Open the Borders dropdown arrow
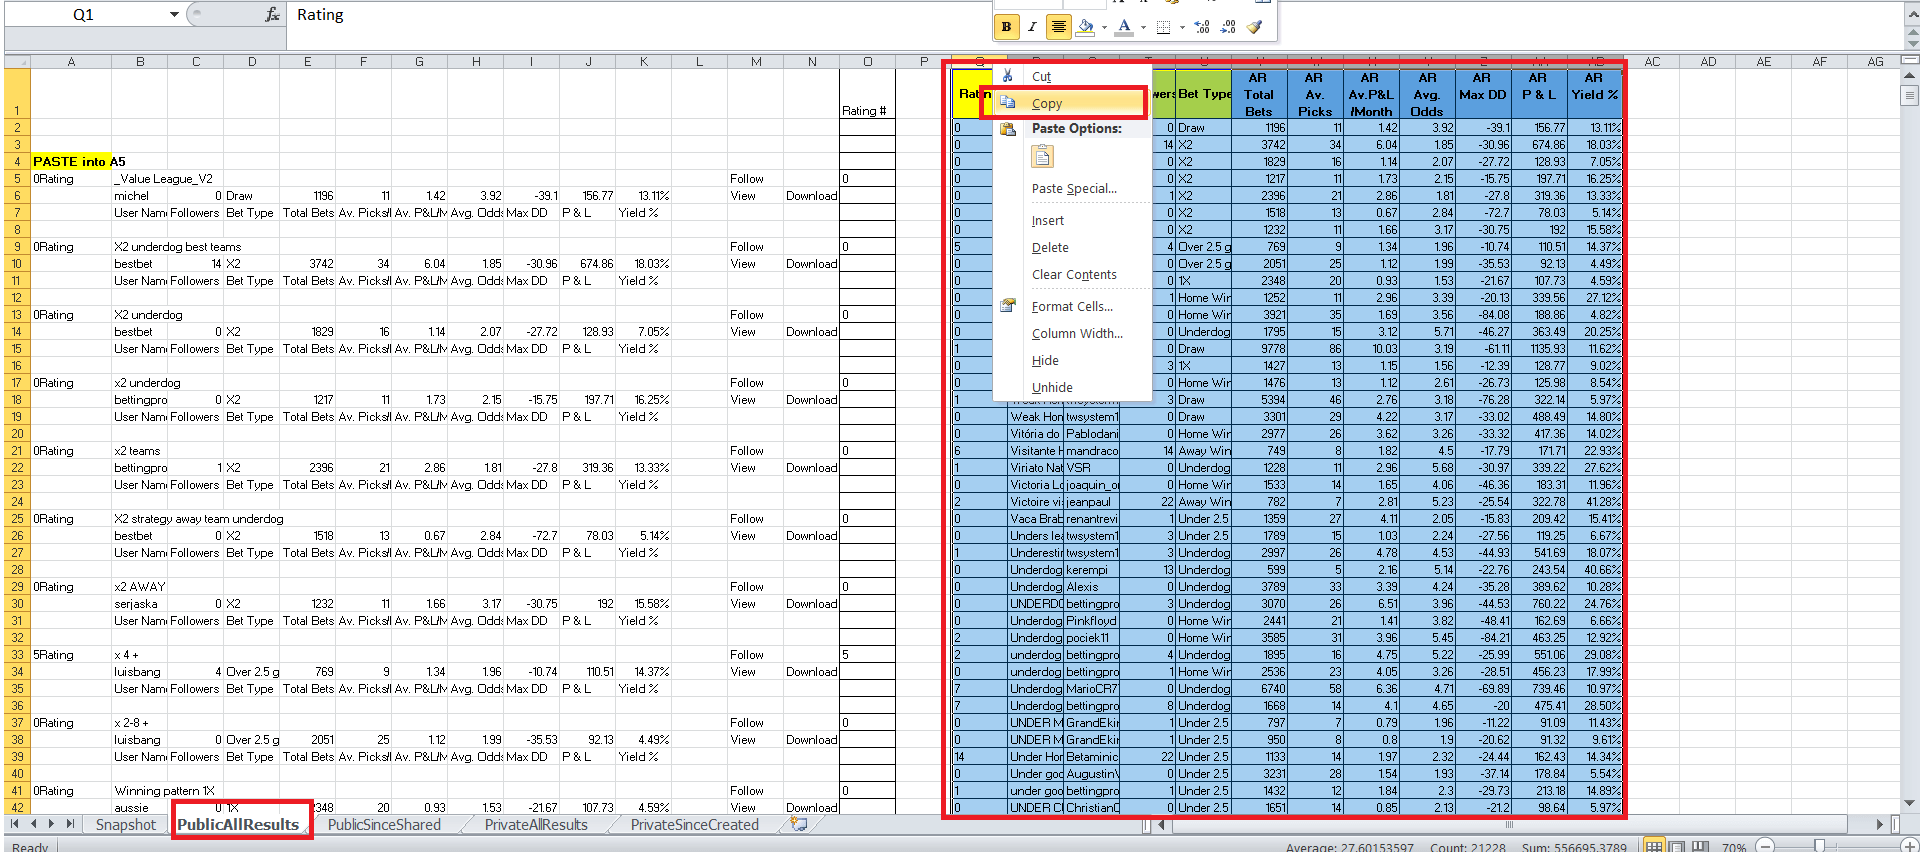This screenshot has width=1920, height=852. click(x=1182, y=27)
